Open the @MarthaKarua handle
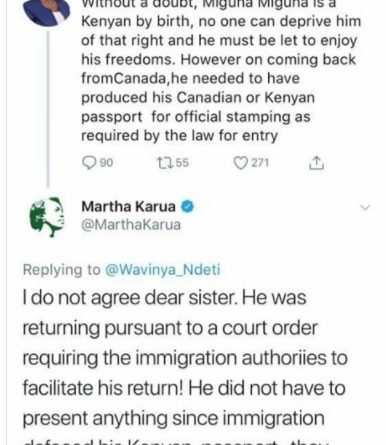 pyautogui.click(x=131, y=225)
